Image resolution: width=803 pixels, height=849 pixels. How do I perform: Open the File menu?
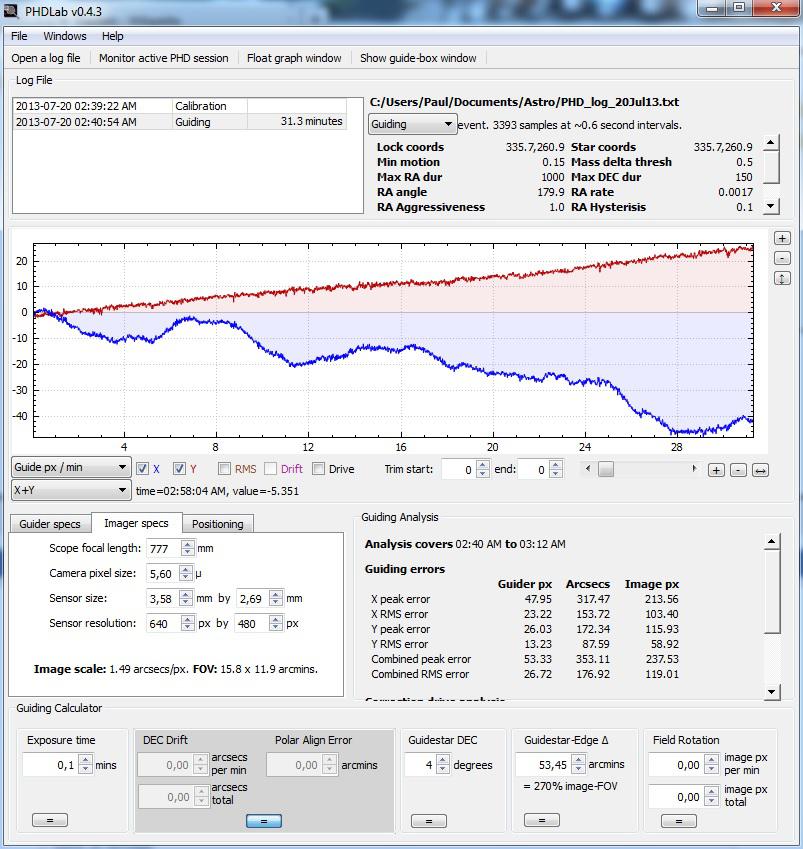click(x=19, y=36)
